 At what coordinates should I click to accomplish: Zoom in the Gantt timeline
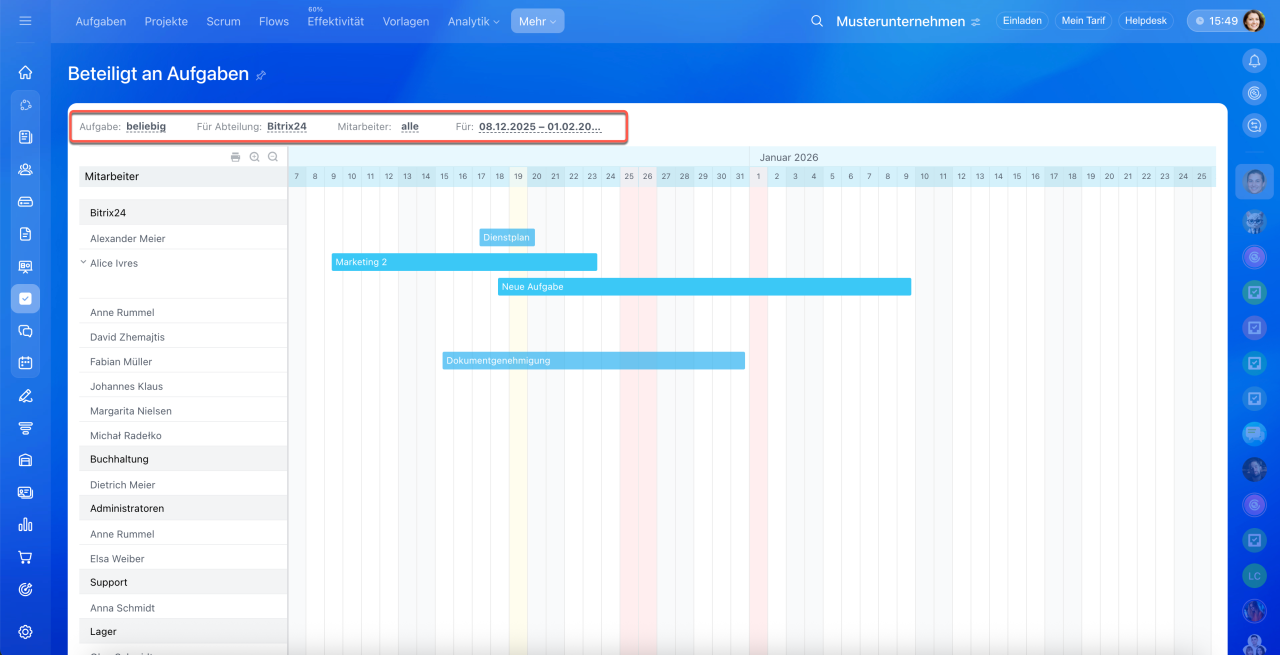[254, 157]
